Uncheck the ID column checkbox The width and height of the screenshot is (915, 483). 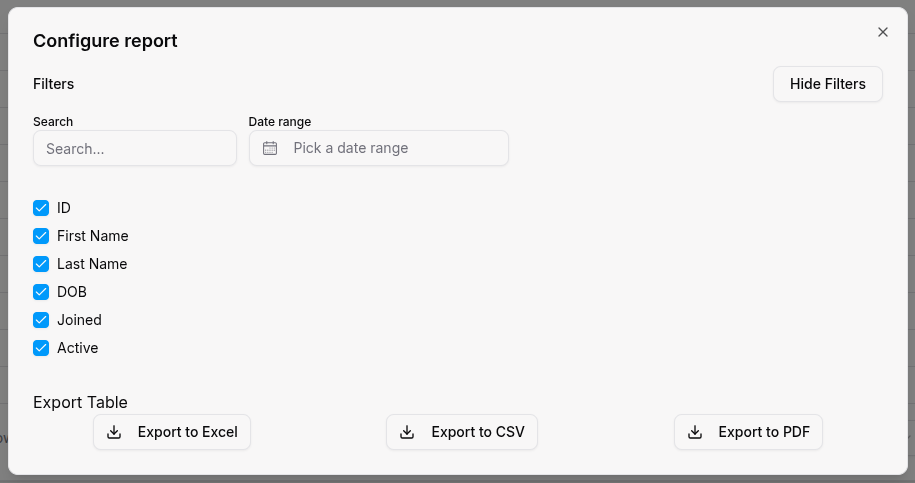(41, 208)
